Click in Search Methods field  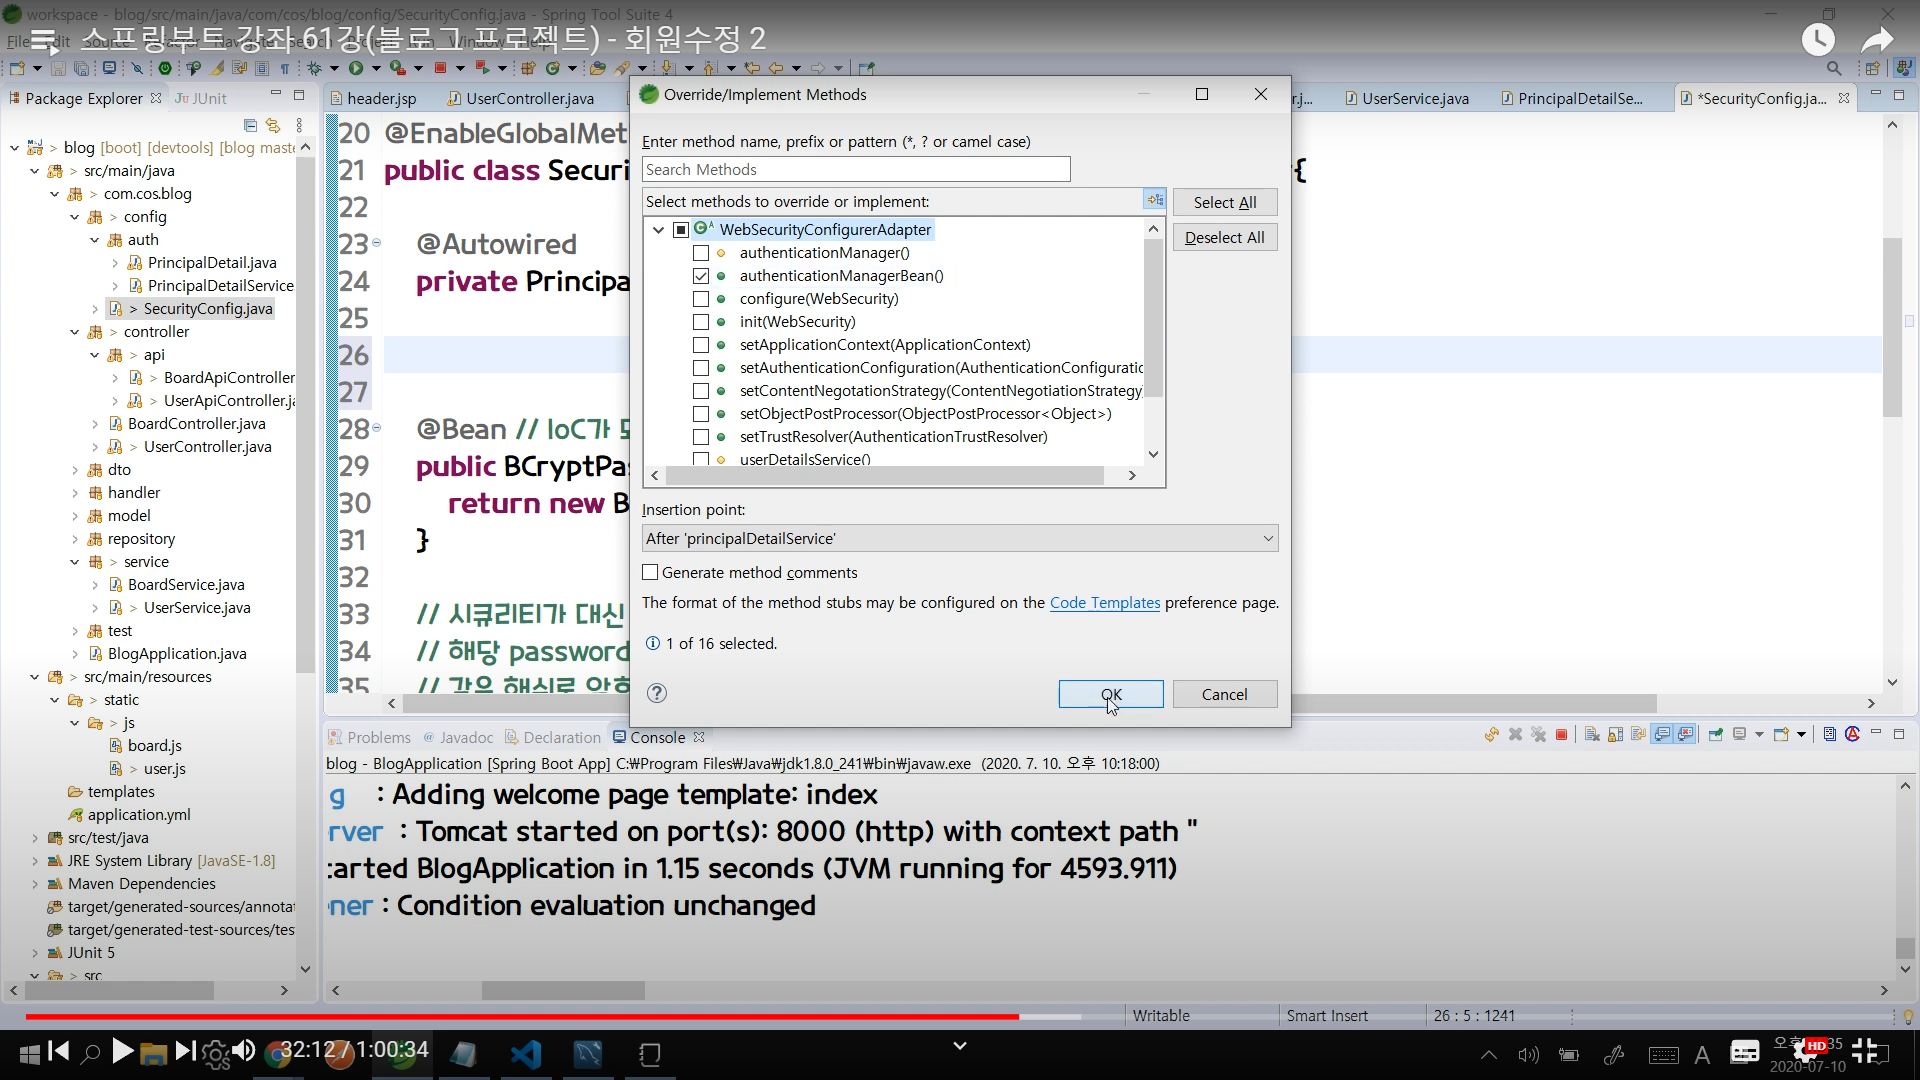pyautogui.click(x=856, y=169)
